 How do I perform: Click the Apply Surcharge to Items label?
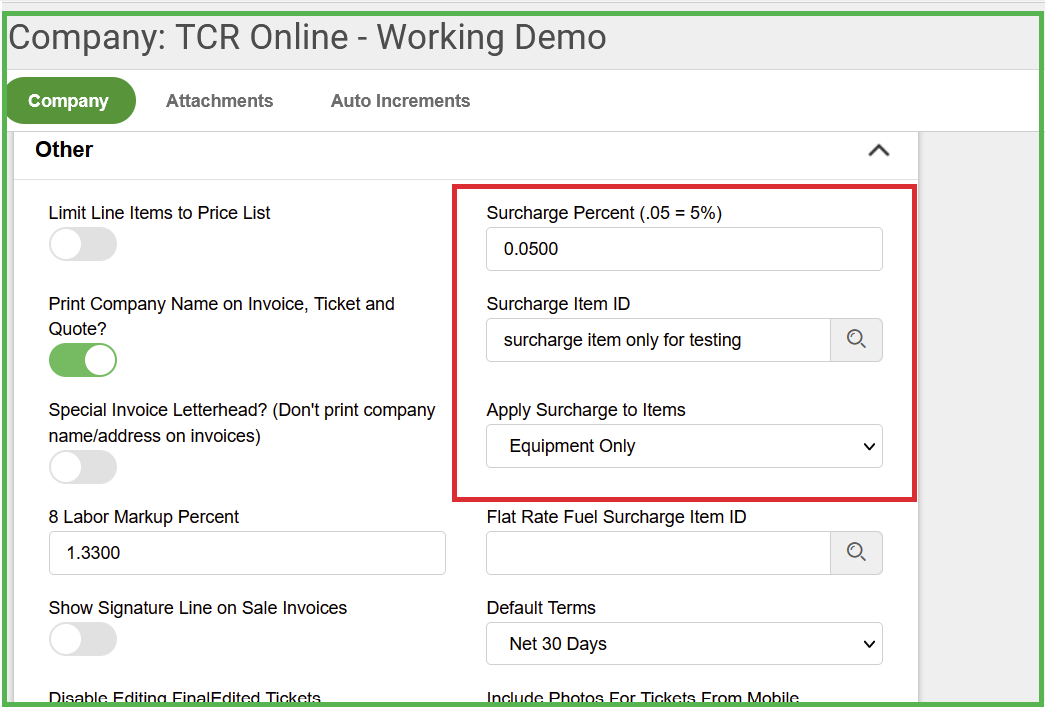pyautogui.click(x=586, y=410)
